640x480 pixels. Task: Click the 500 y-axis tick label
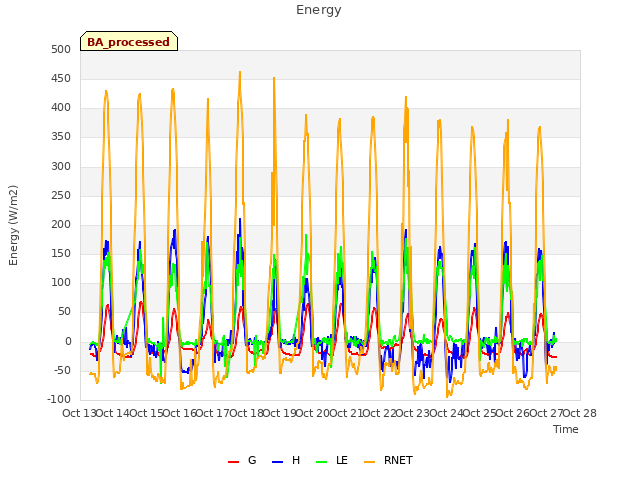pyautogui.click(x=61, y=49)
